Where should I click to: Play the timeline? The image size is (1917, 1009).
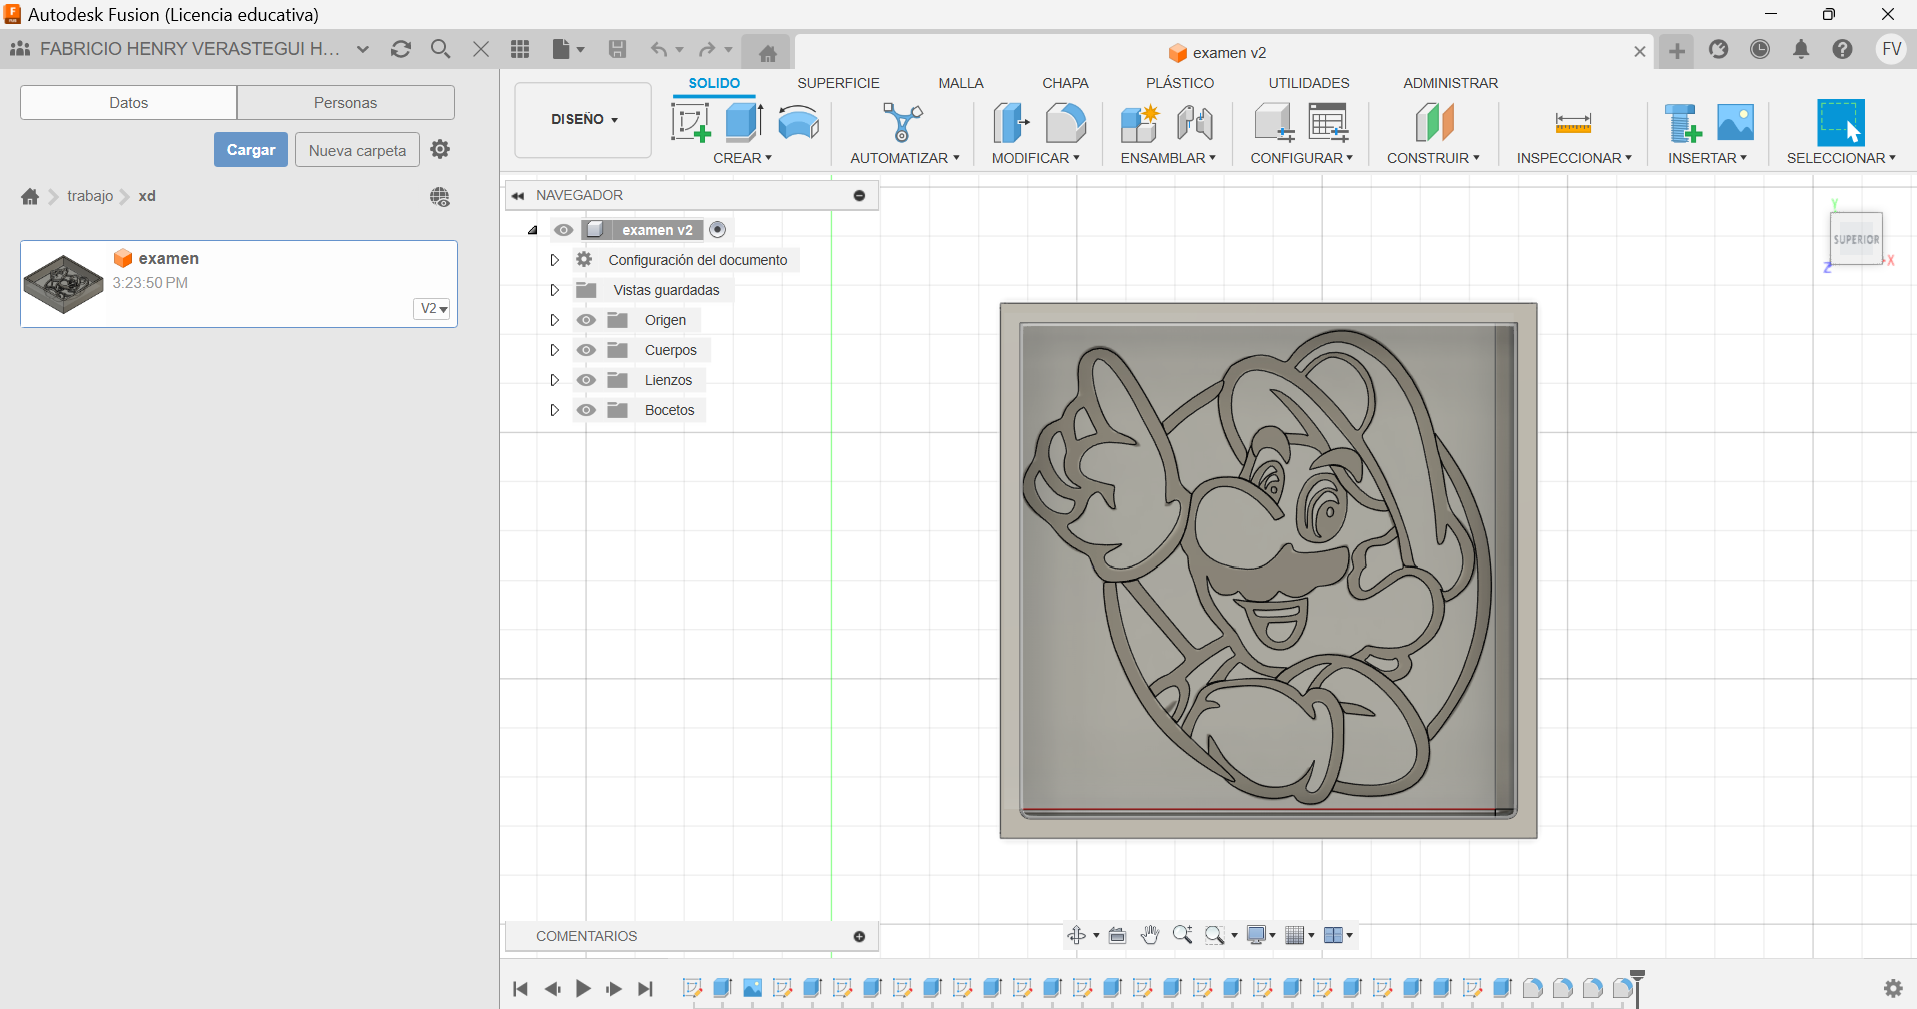583,988
